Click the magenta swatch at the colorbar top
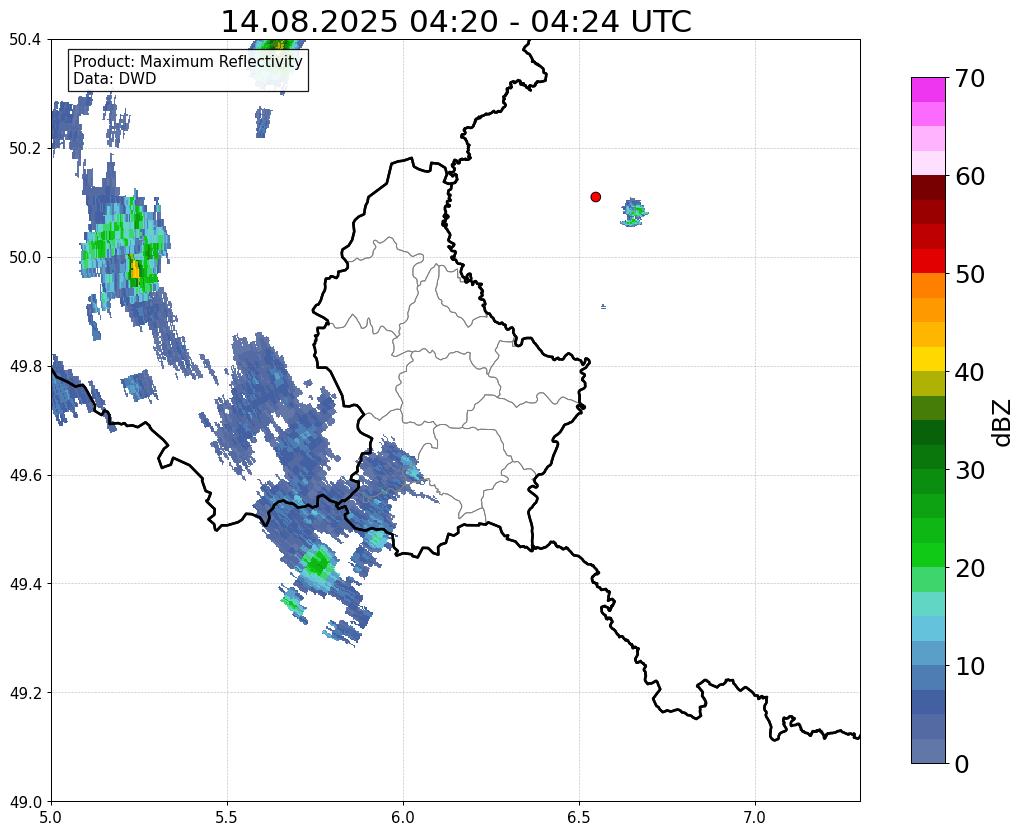Screen dimensions: 1023x834 (928, 90)
